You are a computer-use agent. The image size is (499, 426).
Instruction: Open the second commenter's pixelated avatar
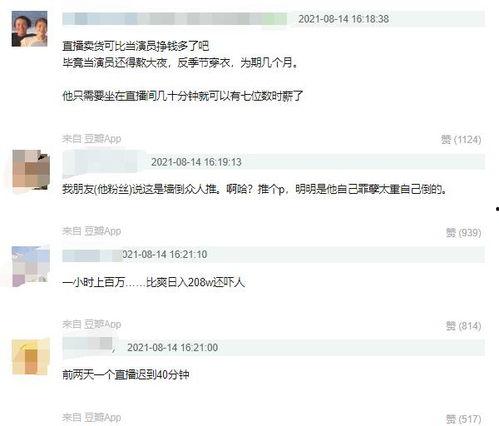click(31, 170)
